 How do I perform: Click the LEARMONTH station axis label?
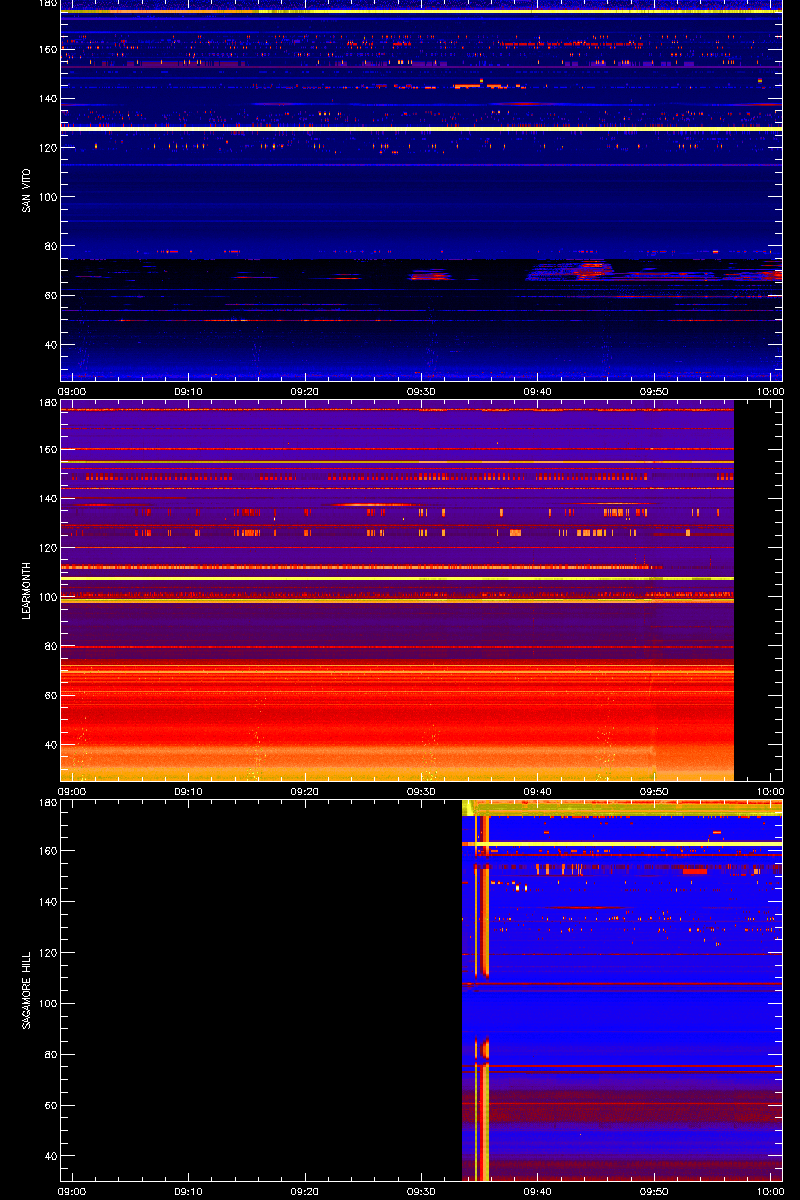tap(25, 590)
